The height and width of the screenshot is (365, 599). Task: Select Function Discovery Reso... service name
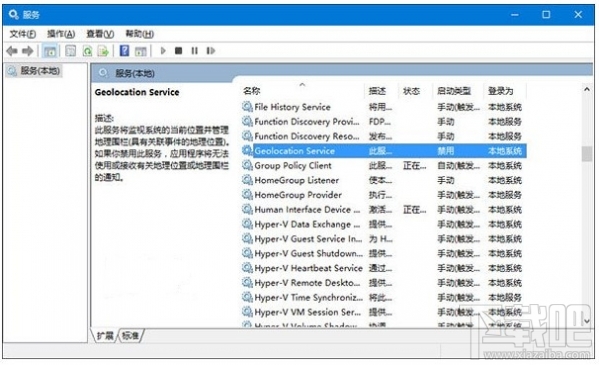point(307,136)
